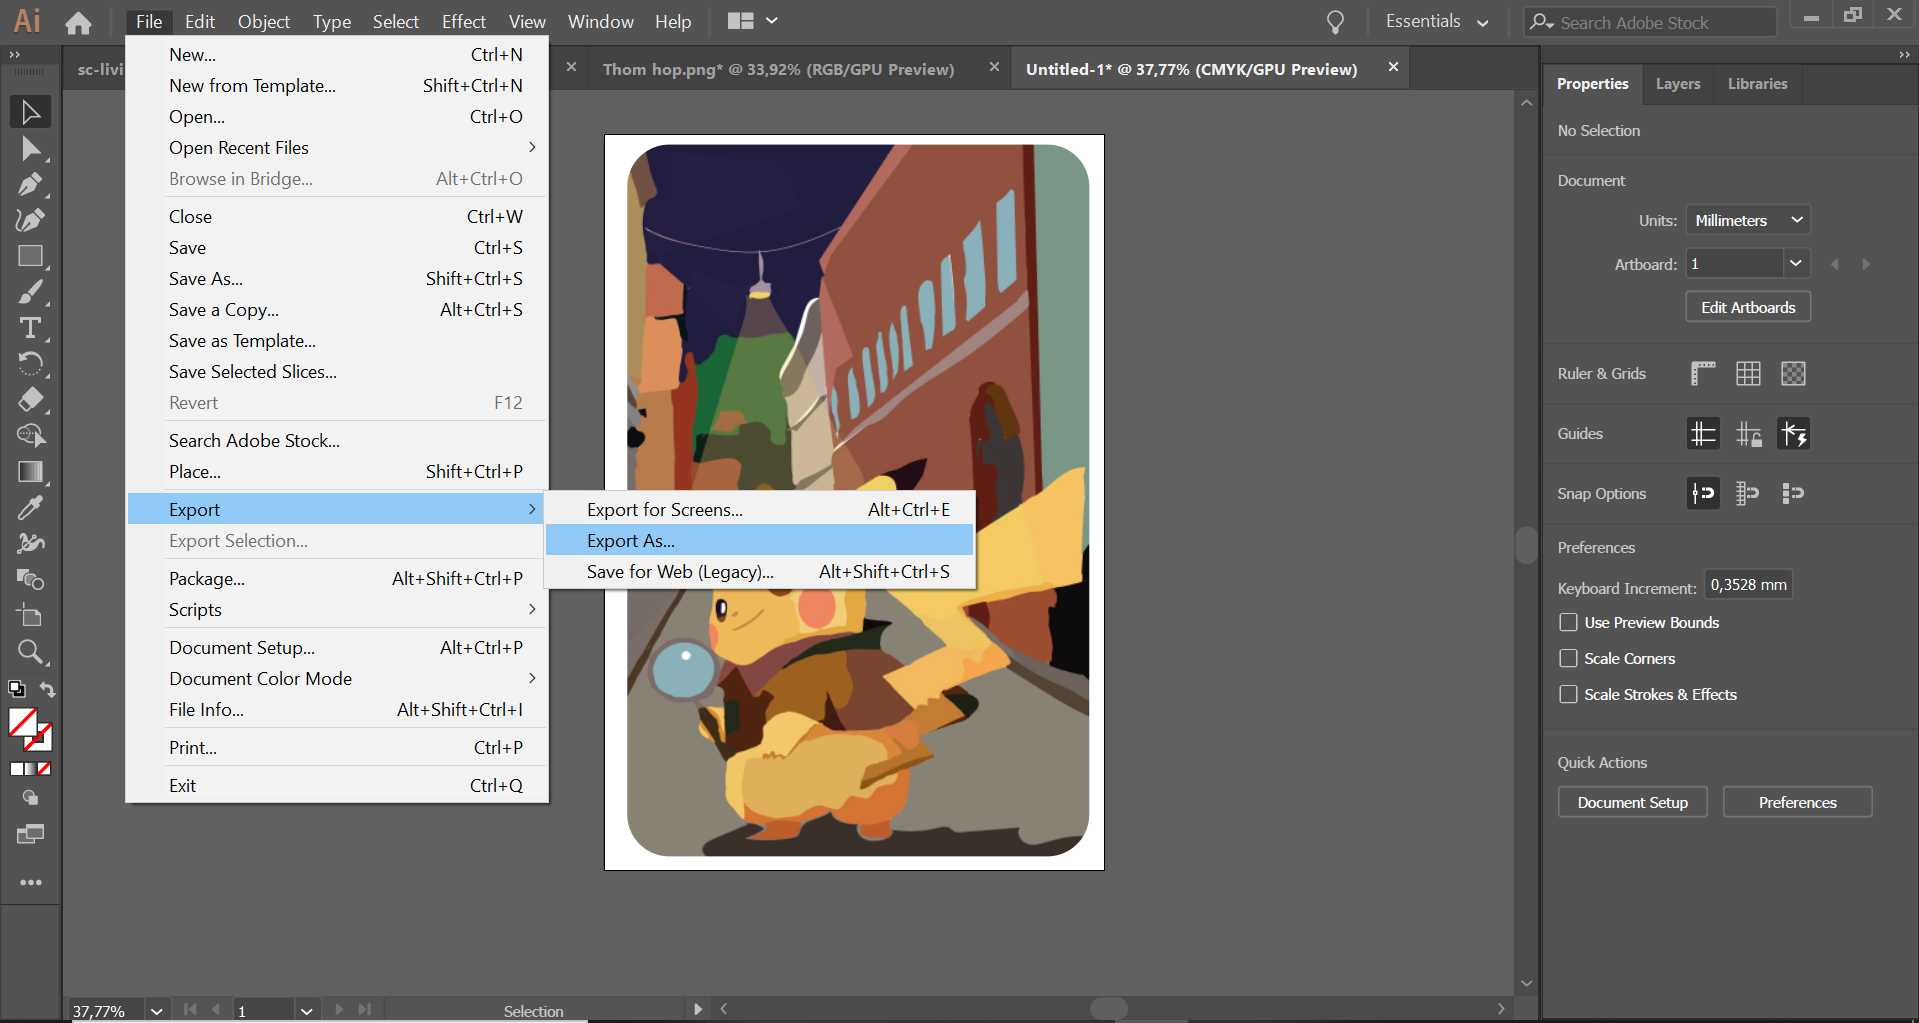
Task: Choose Export As... from the submenu
Action: tap(760, 541)
